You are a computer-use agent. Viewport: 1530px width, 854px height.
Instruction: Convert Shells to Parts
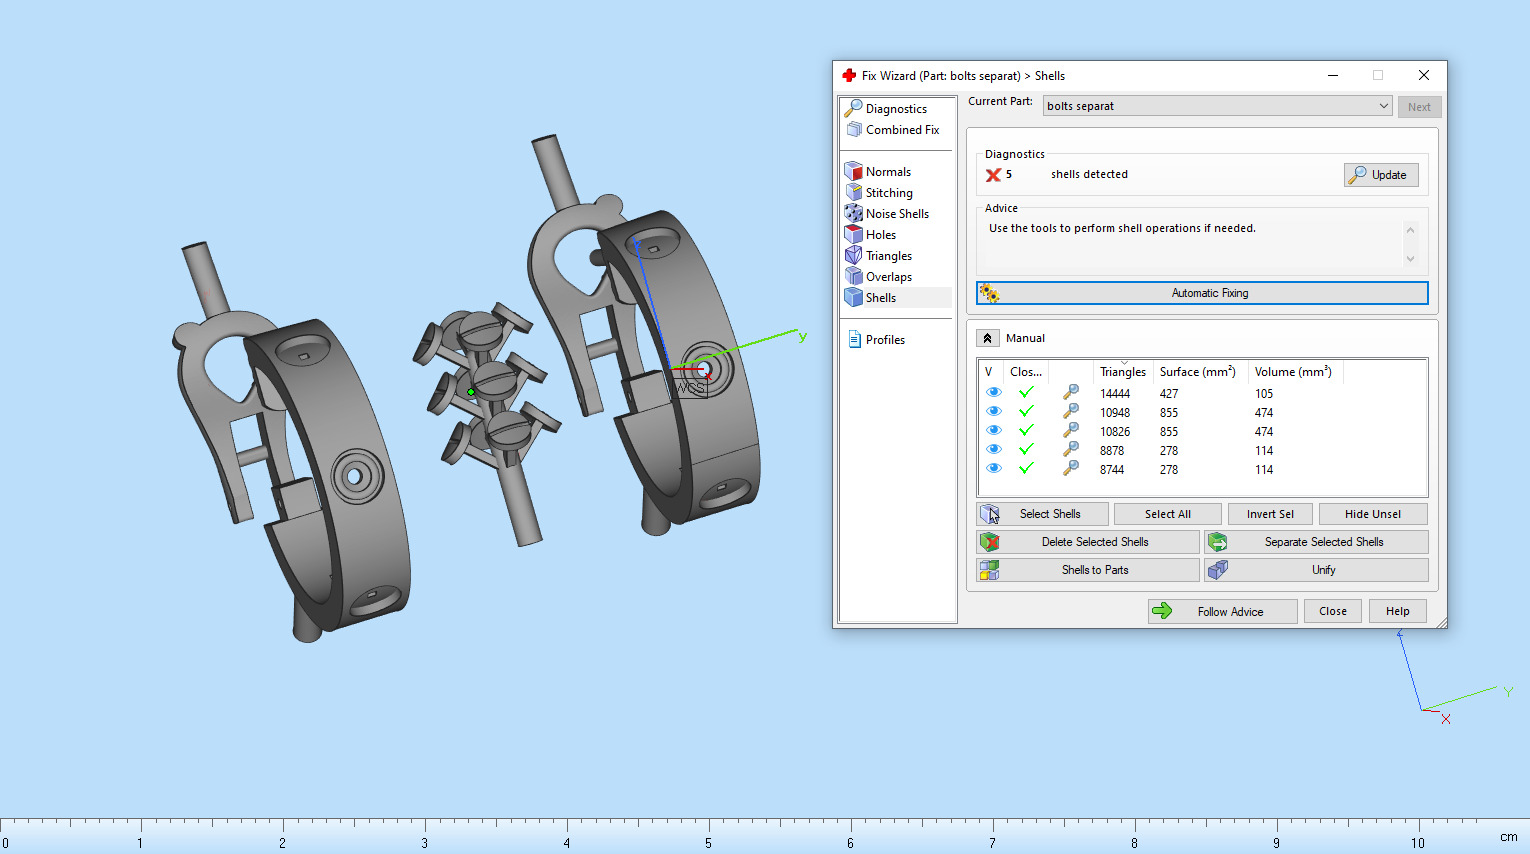click(1088, 570)
